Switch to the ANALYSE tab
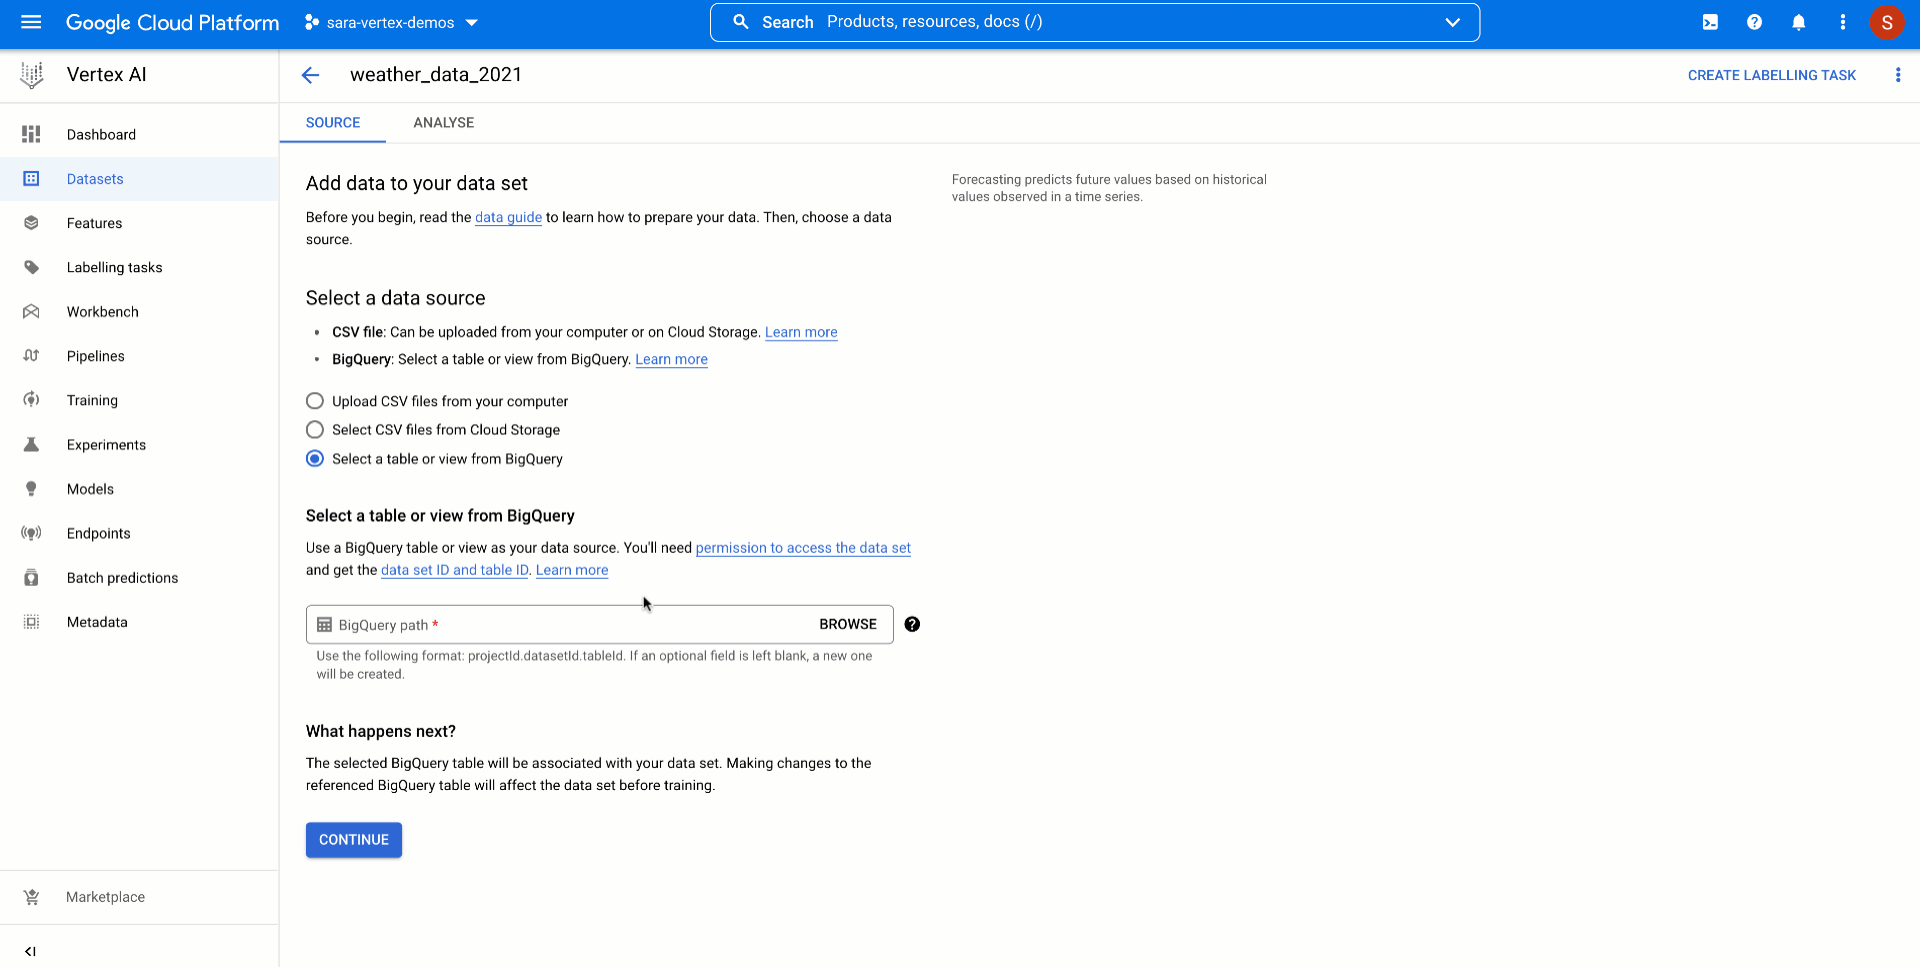This screenshot has height=967, width=1920. [444, 122]
